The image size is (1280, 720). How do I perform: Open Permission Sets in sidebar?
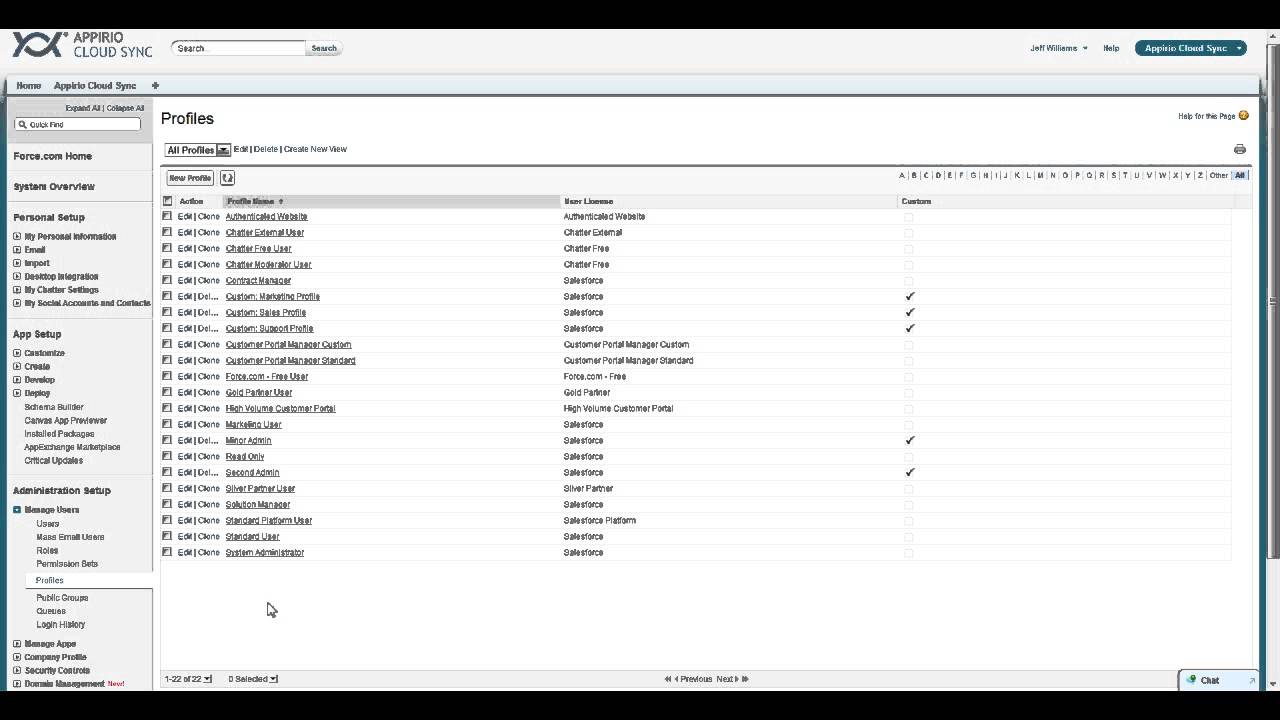(67, 564)
